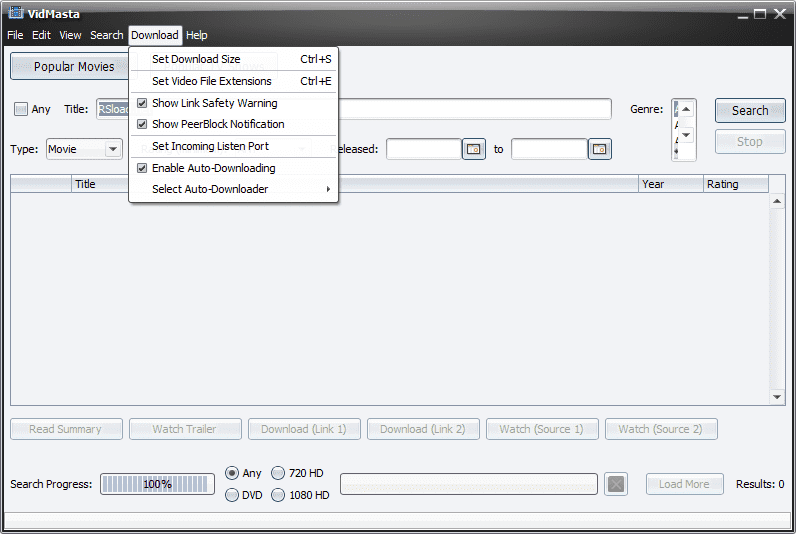796x534 pixels.
Task: Toggle Show PeerBlock Notification option
Action: pyautogui.click(x=142, y=124)
